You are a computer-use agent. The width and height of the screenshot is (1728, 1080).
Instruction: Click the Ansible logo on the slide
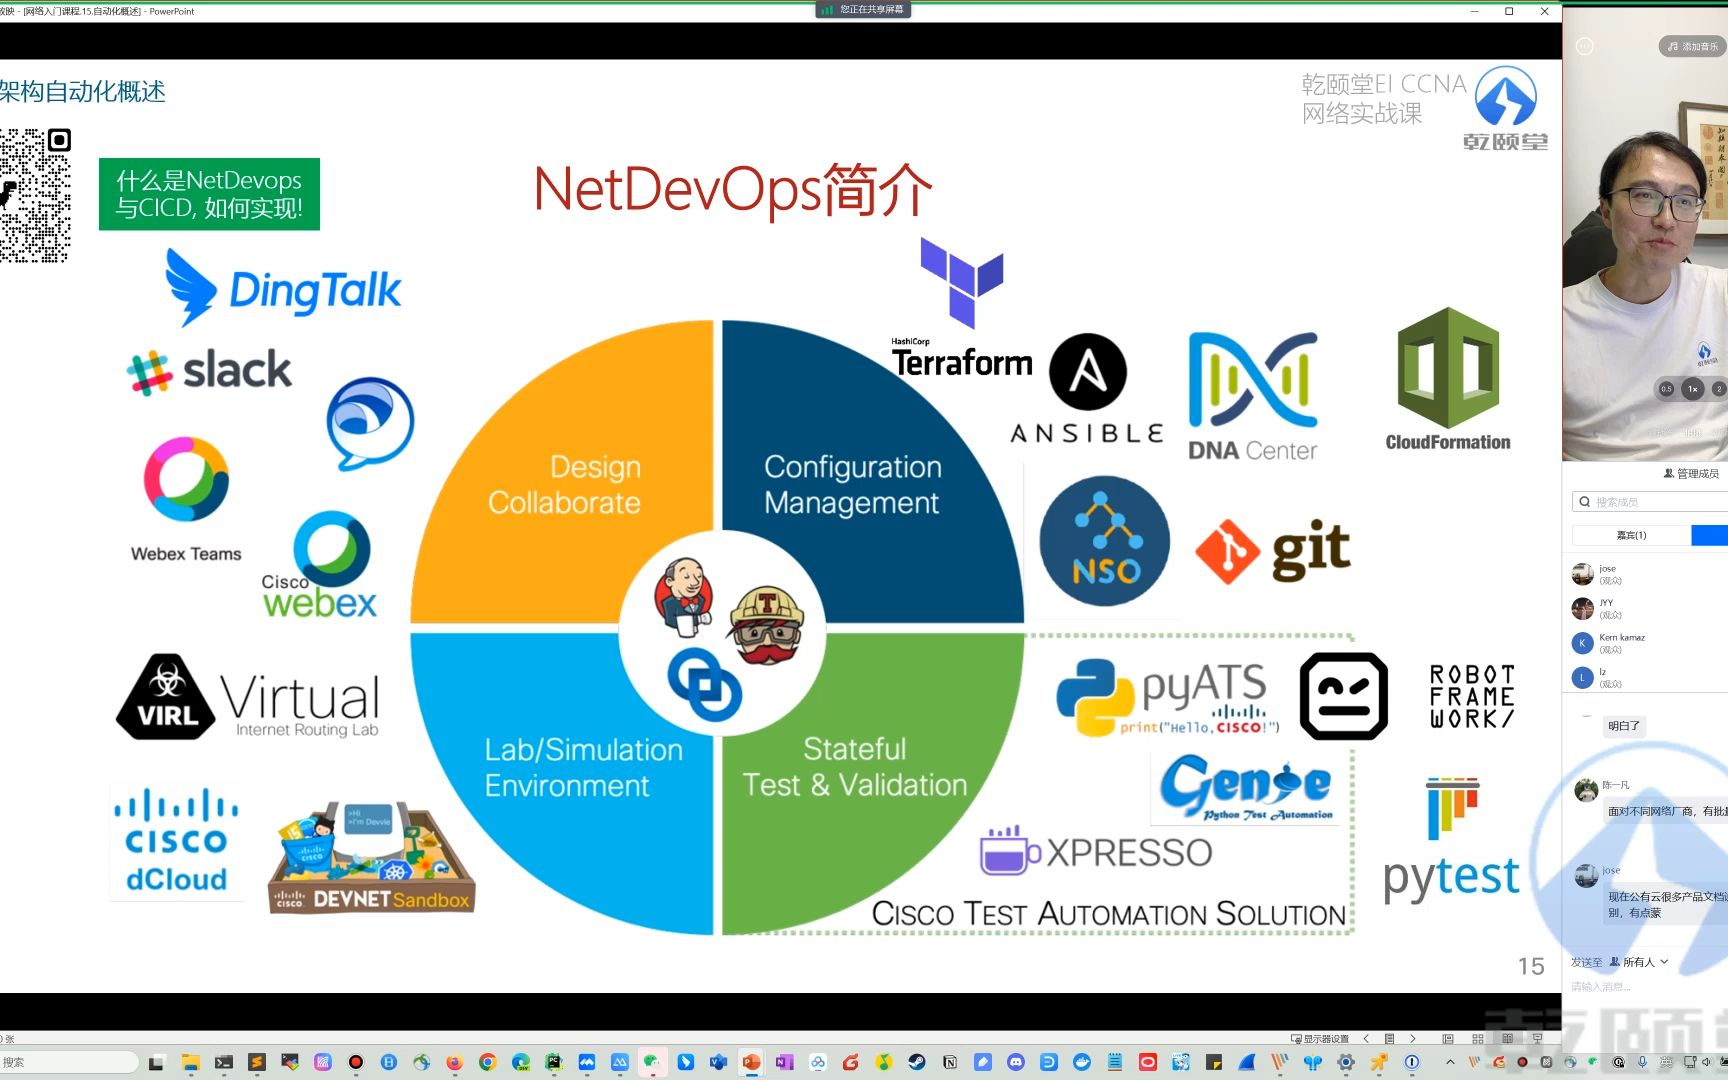coord(1087,390)
